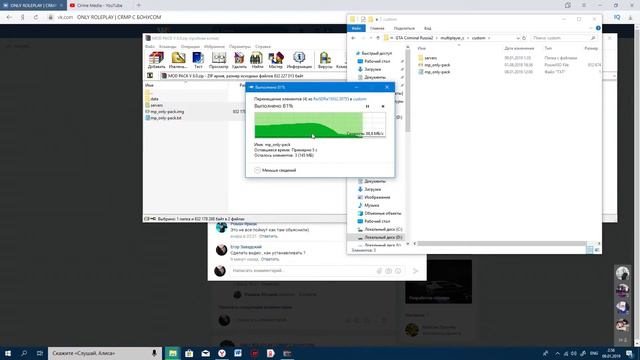
Task: Click the WinRAR Добавить (Add) toolbar icon
Action: point(156,60)
